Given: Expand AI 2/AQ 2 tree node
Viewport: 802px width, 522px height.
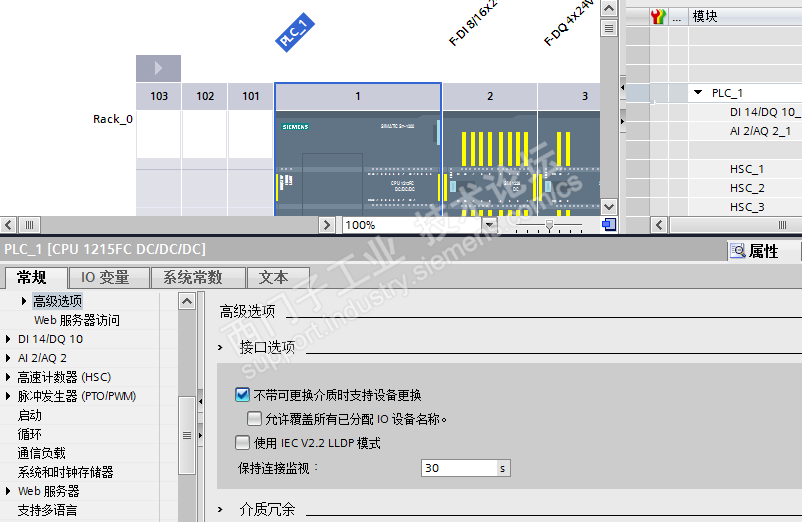Looking at the screenshot, I should point(8,358).
